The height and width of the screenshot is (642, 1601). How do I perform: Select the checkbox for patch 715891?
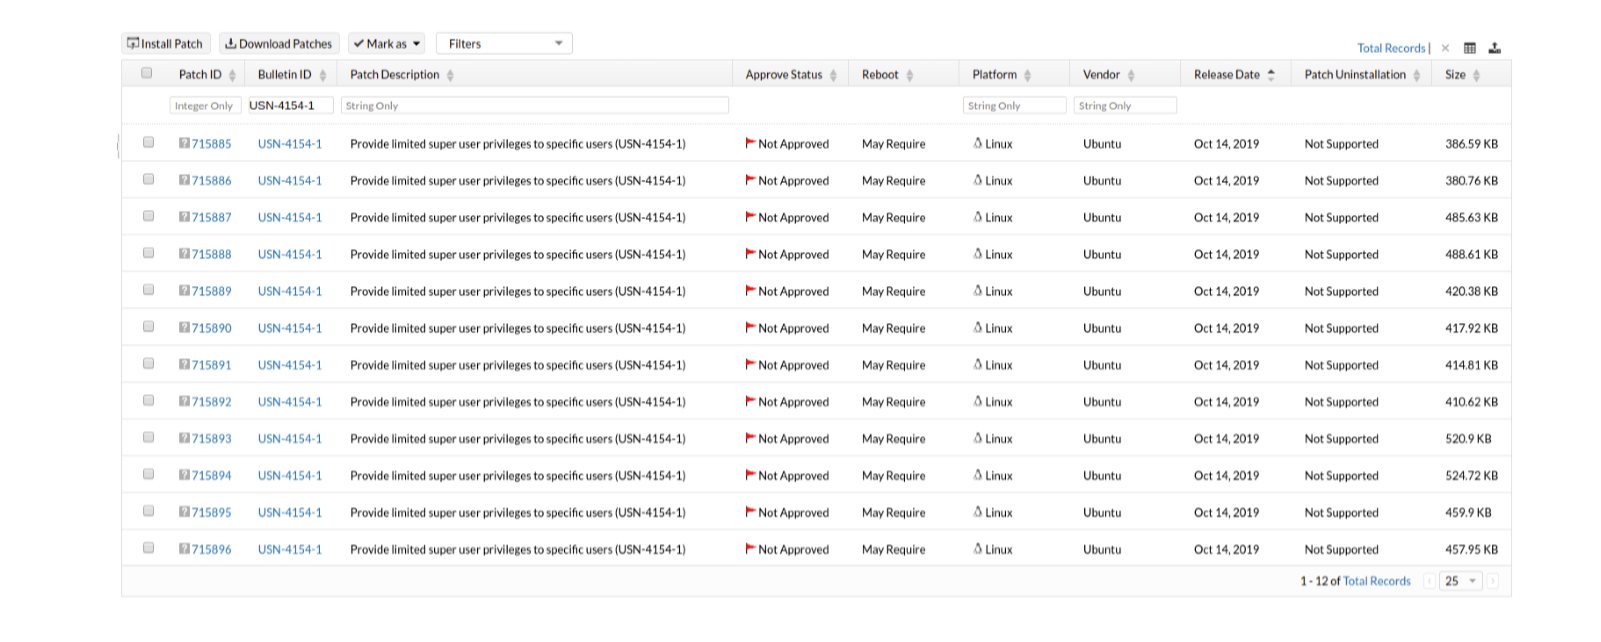pos(148,363)
